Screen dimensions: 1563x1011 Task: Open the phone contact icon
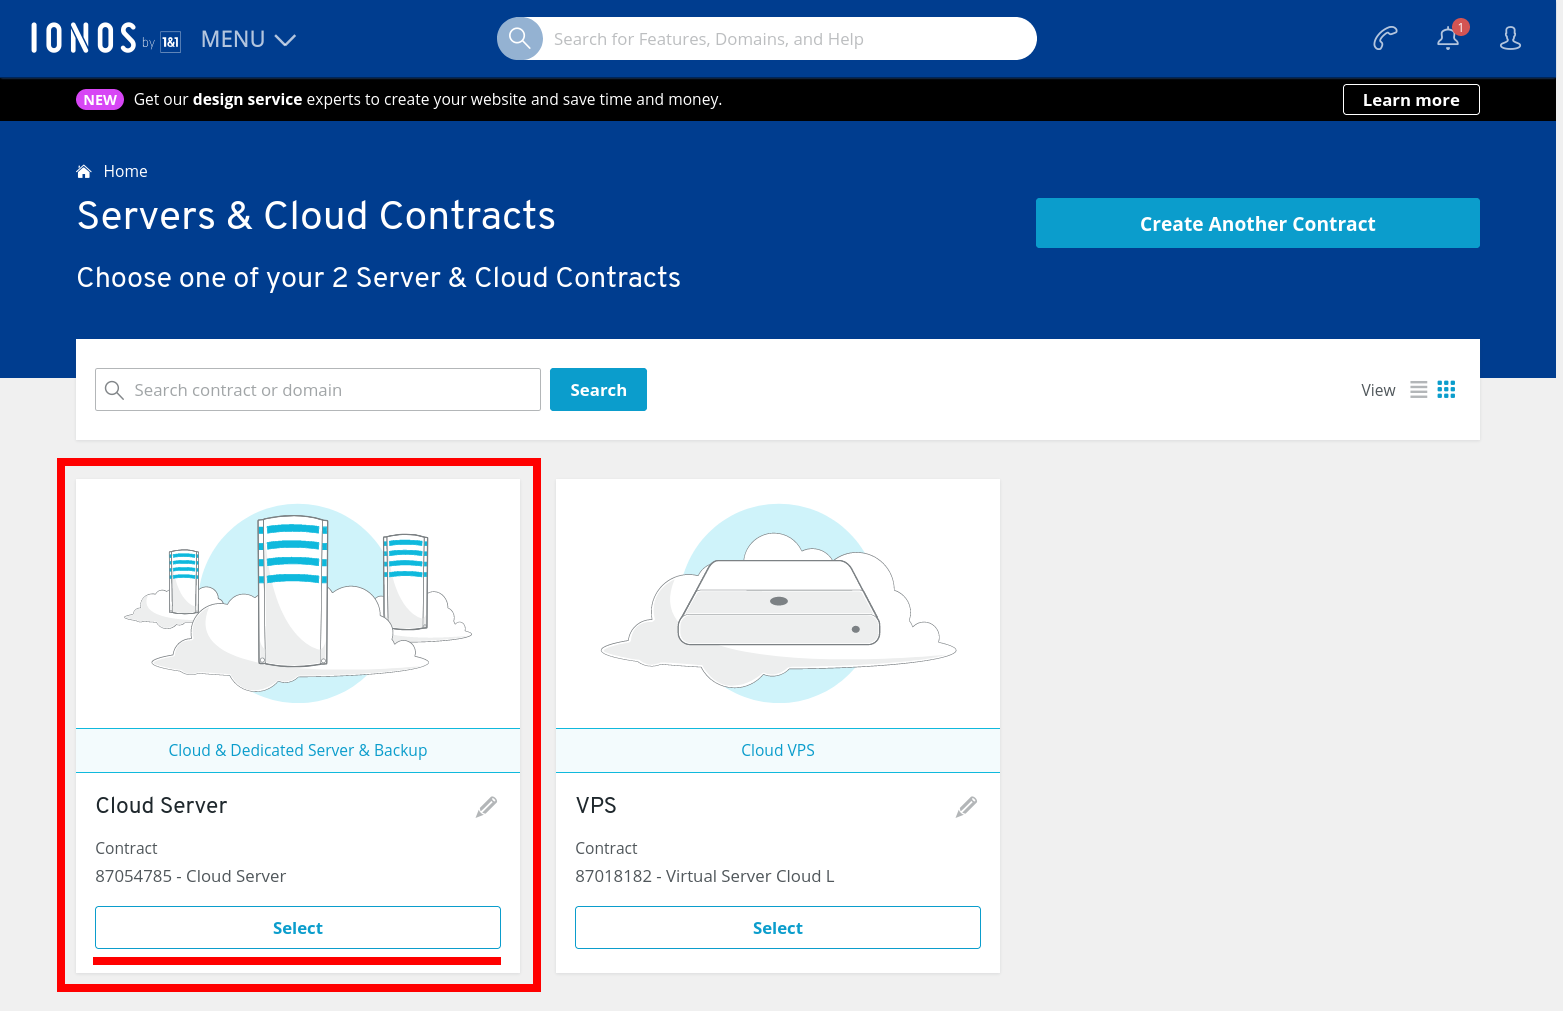[1385, 39]
